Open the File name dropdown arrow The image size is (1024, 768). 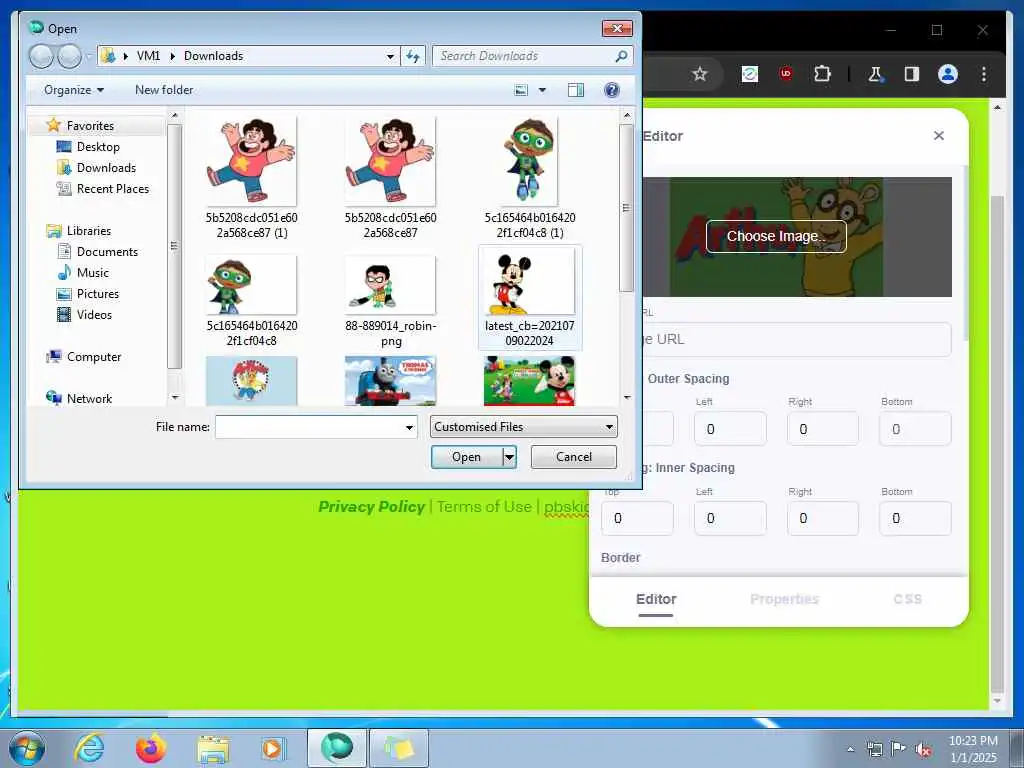click(x=409, y=428)
